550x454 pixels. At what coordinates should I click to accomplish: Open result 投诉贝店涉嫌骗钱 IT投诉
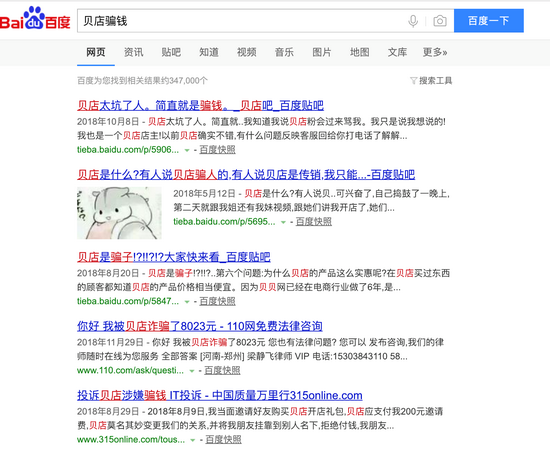(x=220, y=395)
